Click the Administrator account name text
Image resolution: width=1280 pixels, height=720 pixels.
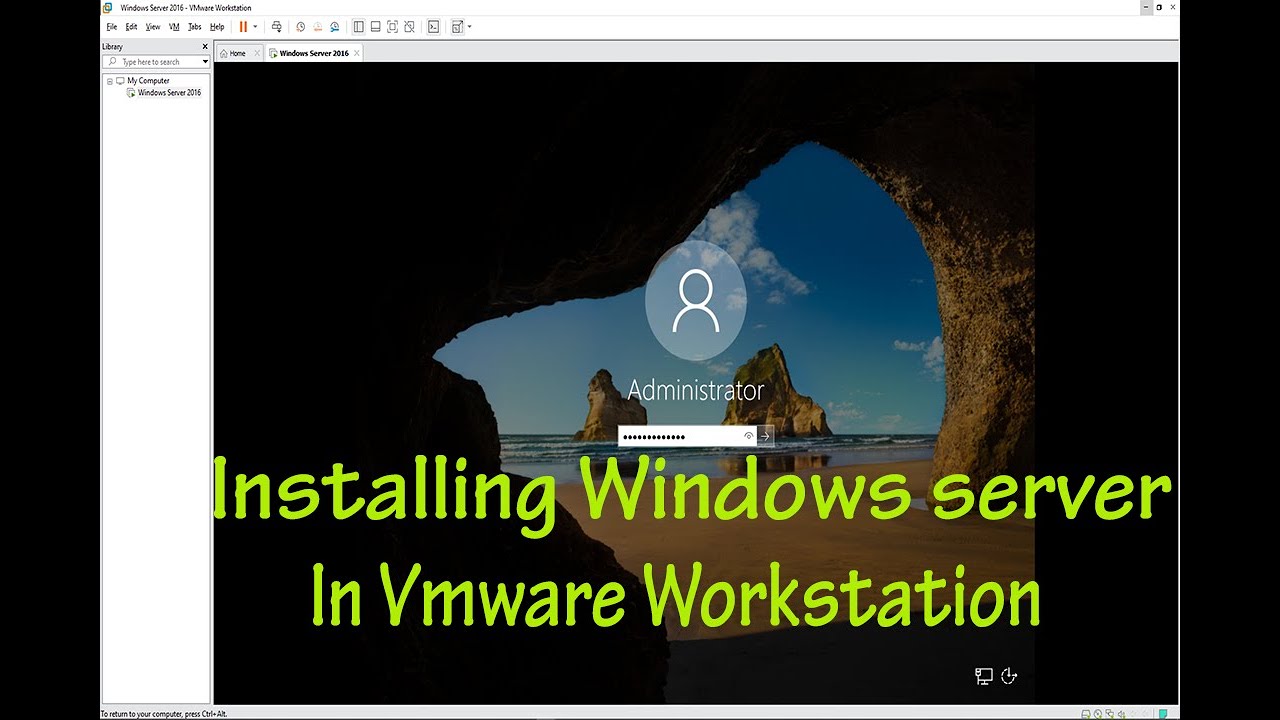(696, 390)
